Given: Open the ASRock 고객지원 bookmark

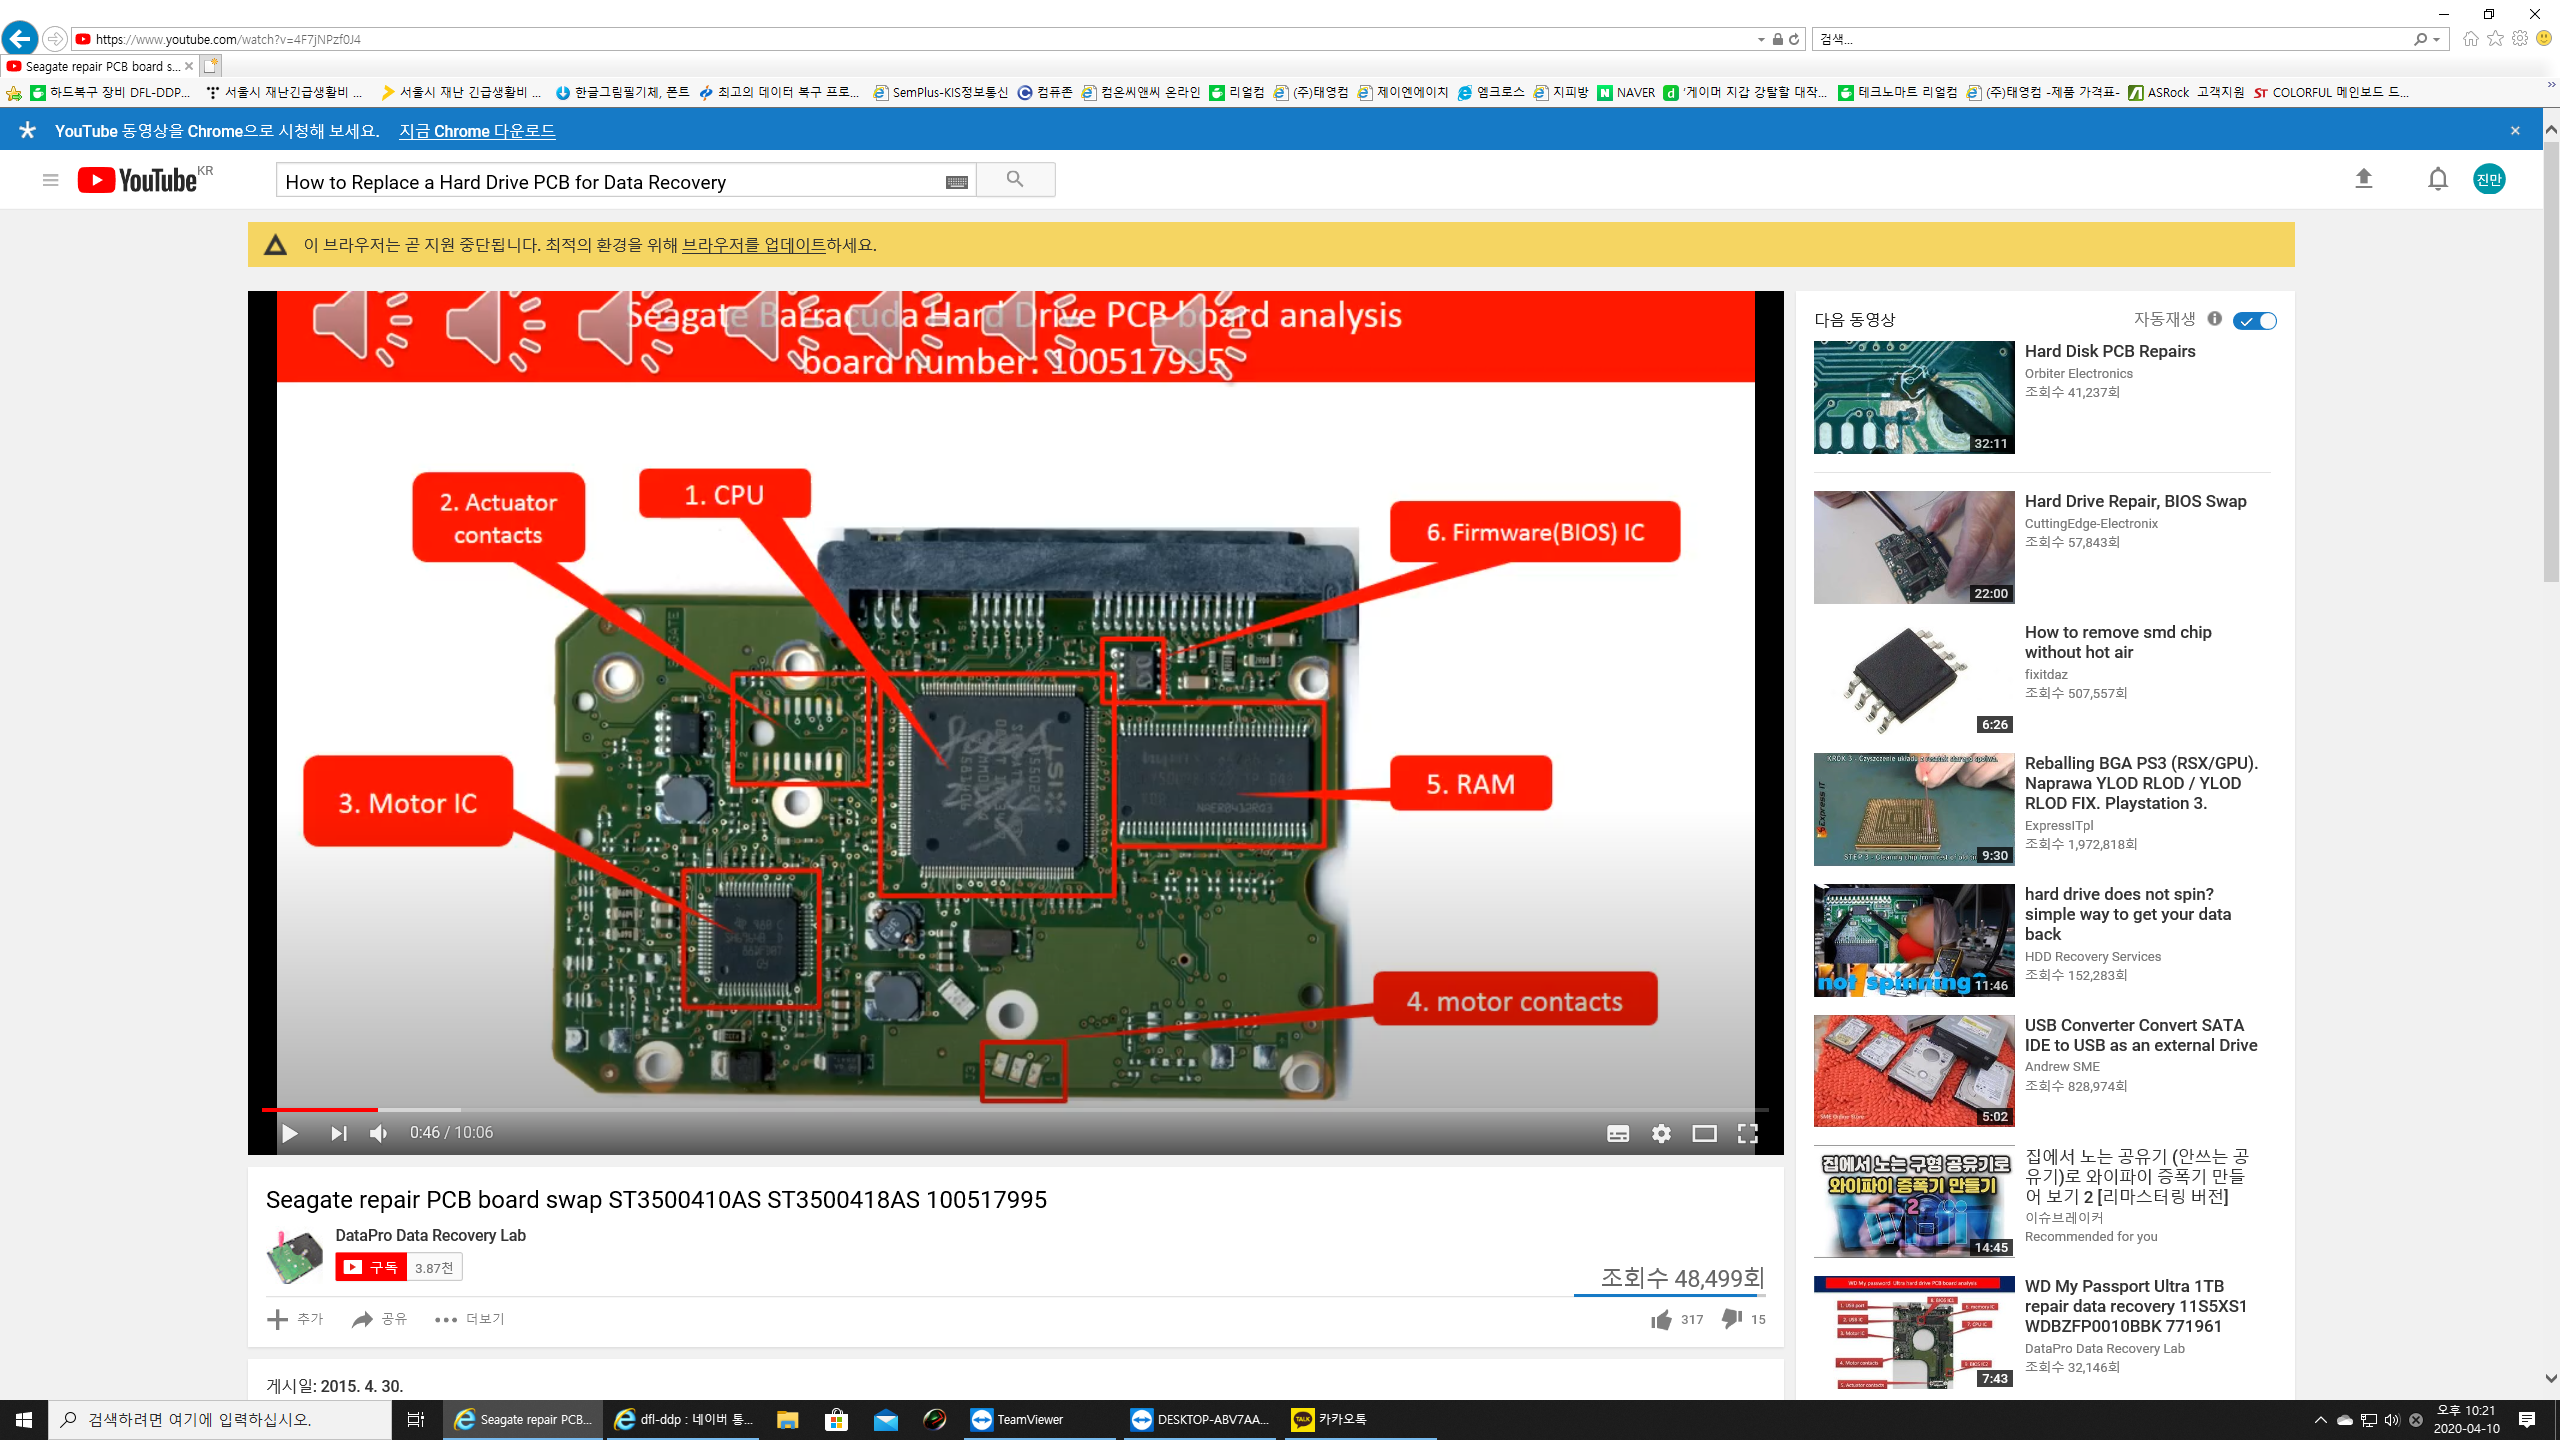Looking at the screenshot, I should pos(2186,92).
